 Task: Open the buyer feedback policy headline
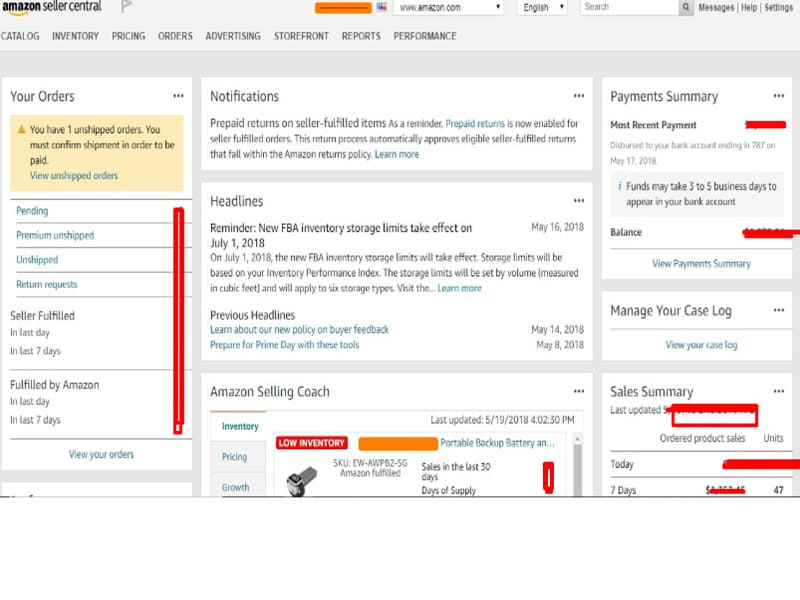click(x=299, y=330)
